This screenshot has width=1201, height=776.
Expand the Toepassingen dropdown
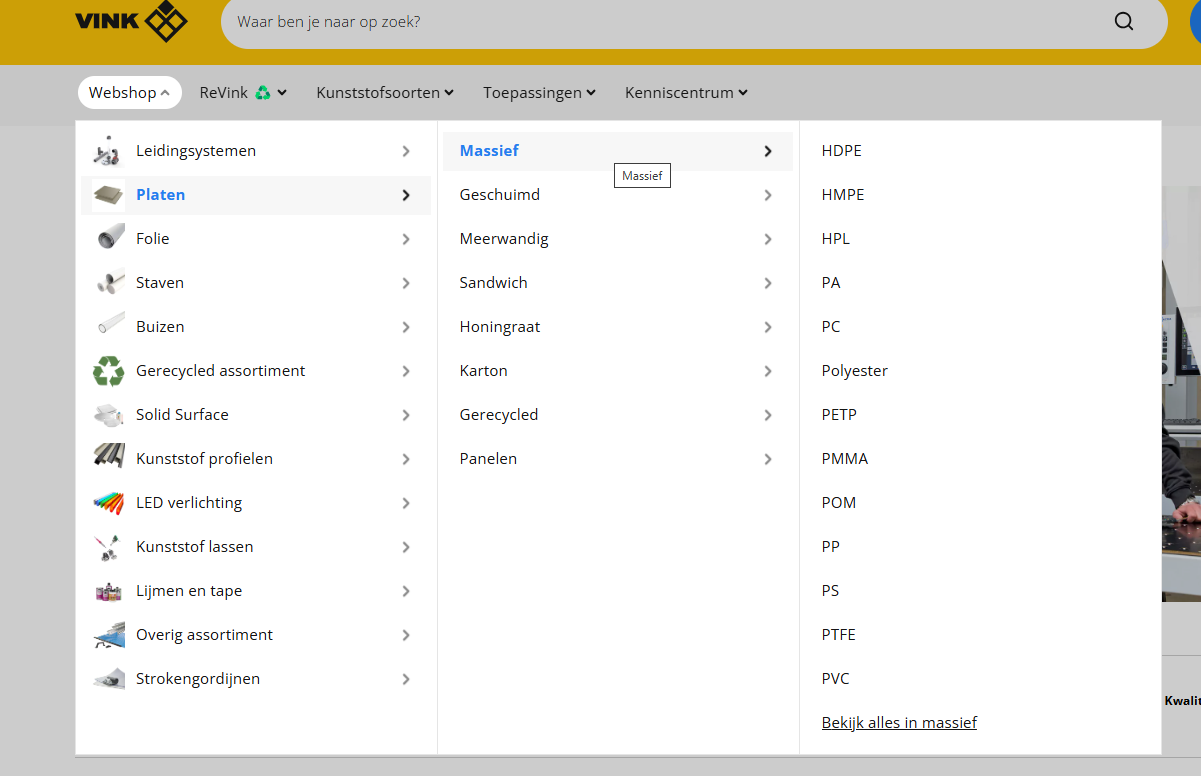tap(539, 93)
